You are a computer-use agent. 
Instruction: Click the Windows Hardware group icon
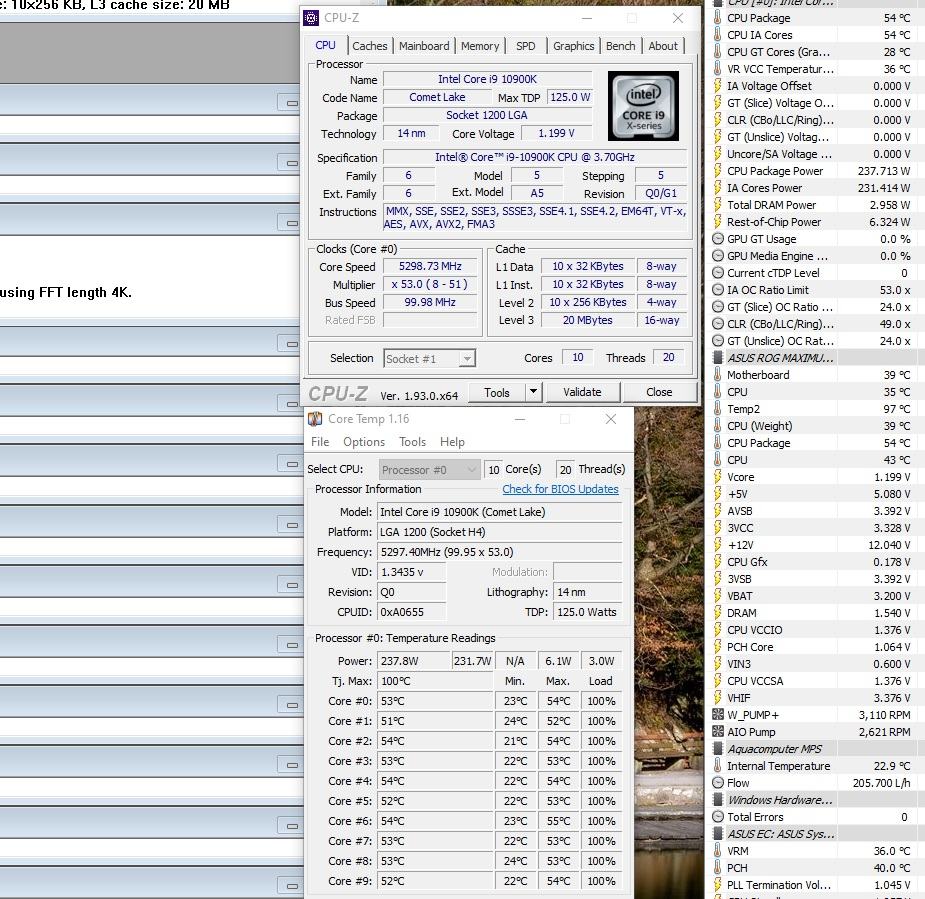point(717,800)
